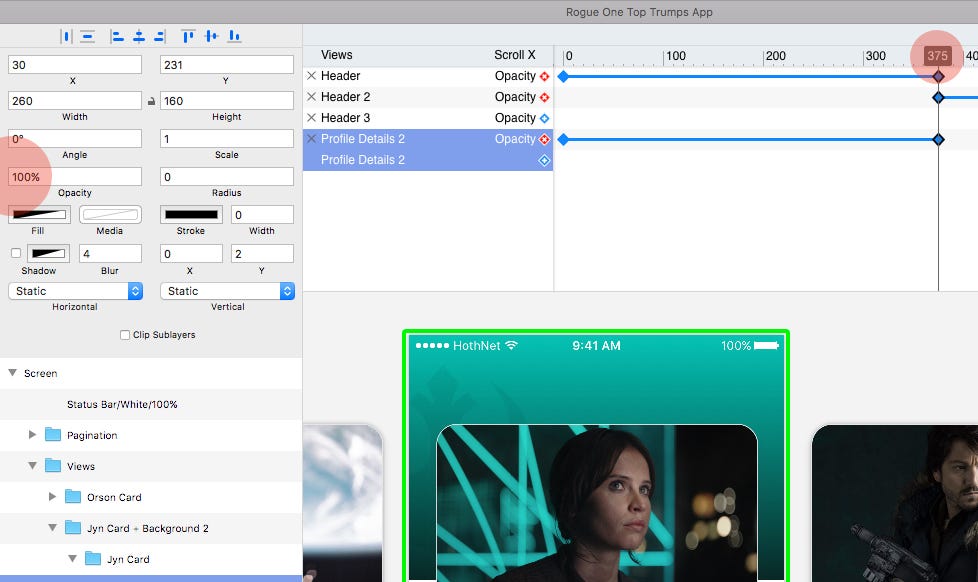978x582 pixels.
Task: Select the Header 3 driver row
Action: [428, 118]
